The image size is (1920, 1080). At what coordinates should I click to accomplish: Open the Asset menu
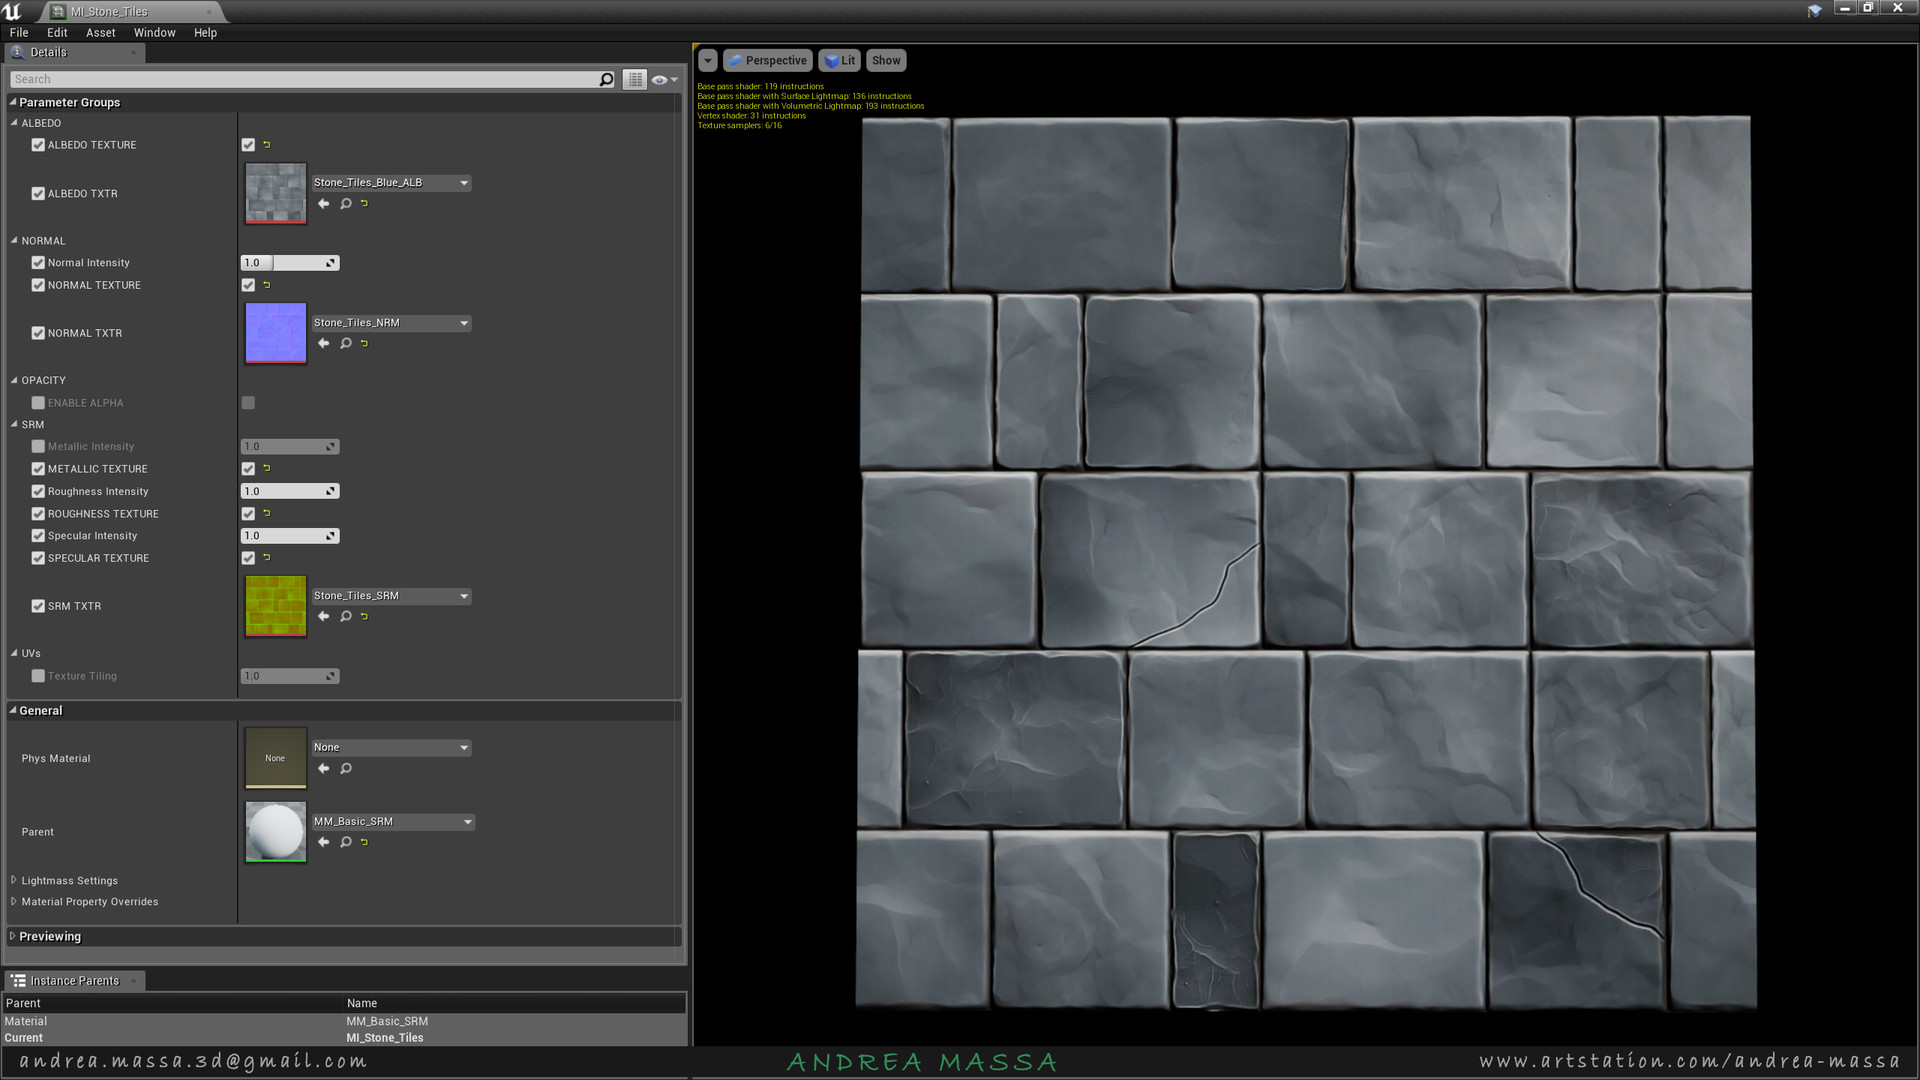100,33
